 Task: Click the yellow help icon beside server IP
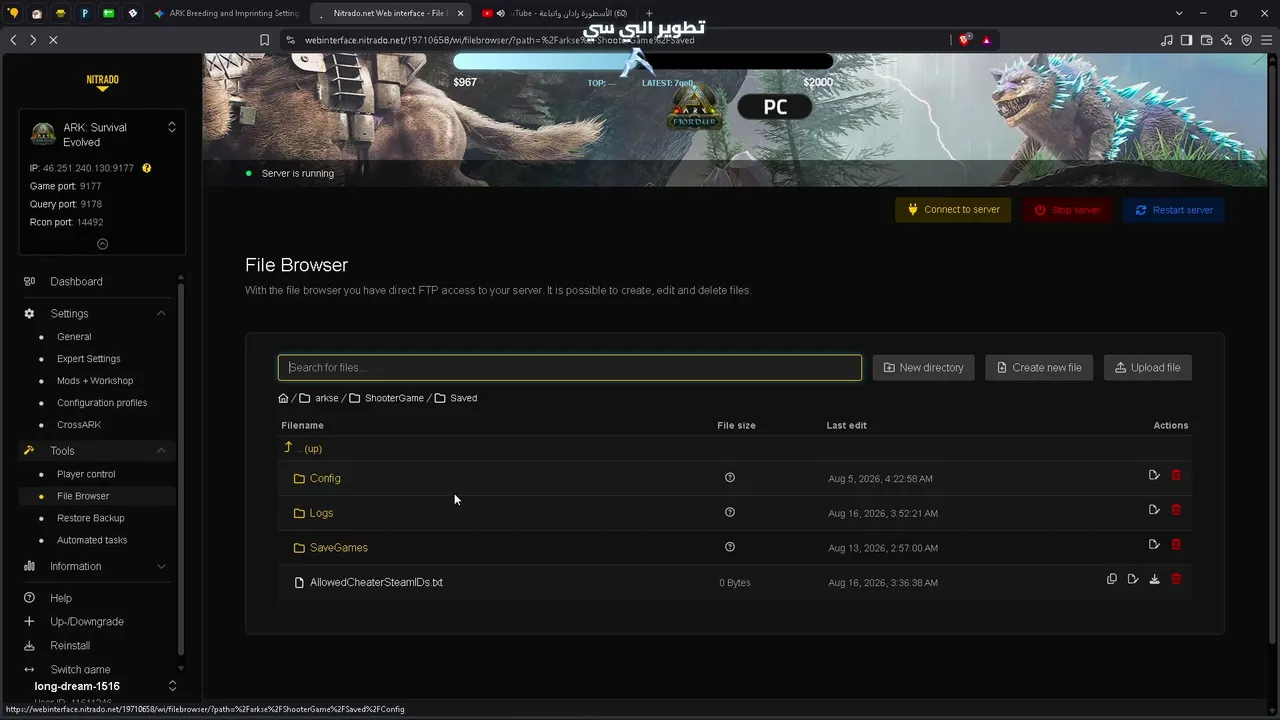147,168
